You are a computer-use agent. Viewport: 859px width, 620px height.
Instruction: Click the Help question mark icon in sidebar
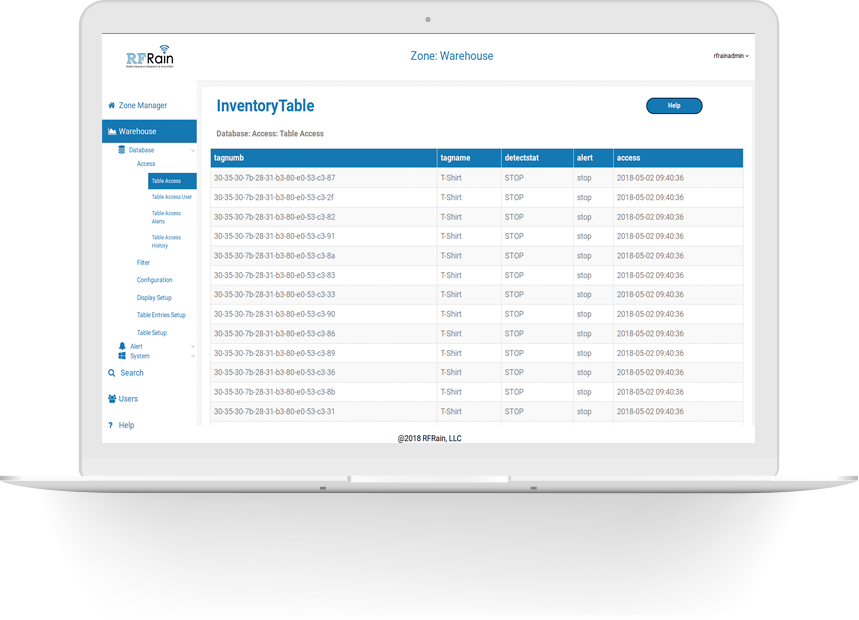(x=110, y=425)
